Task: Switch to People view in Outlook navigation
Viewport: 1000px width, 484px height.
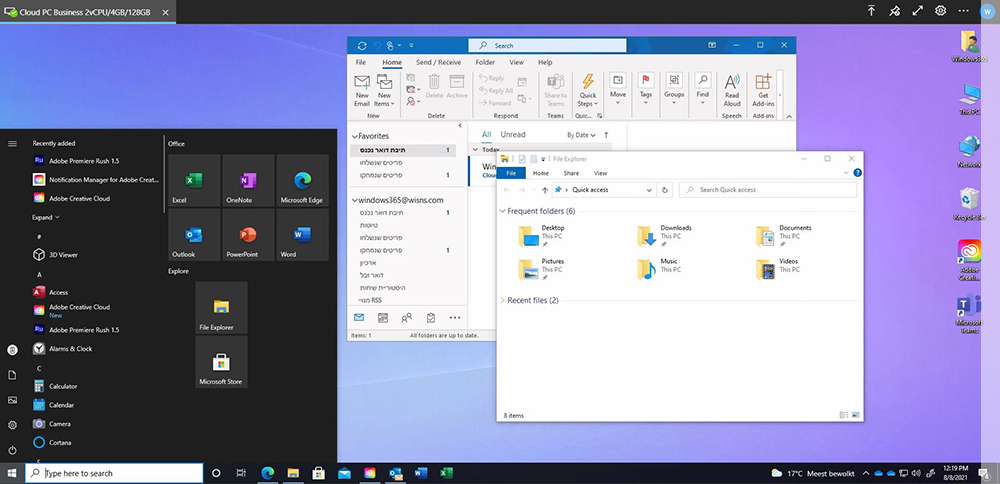Action: [x=407, y=318]
